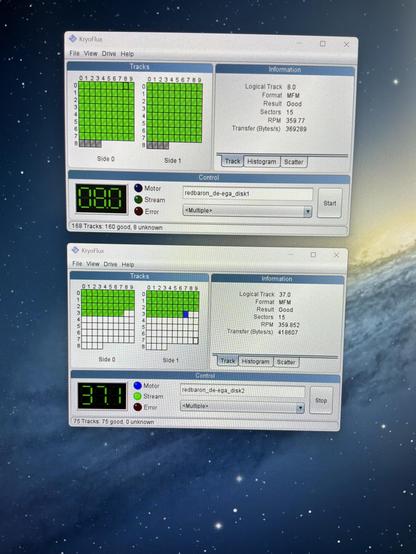The width and height of the screenshot is (416, 554).
Task: Click KryoFlux logo icon in top title bar
Action: coord(72,39)
